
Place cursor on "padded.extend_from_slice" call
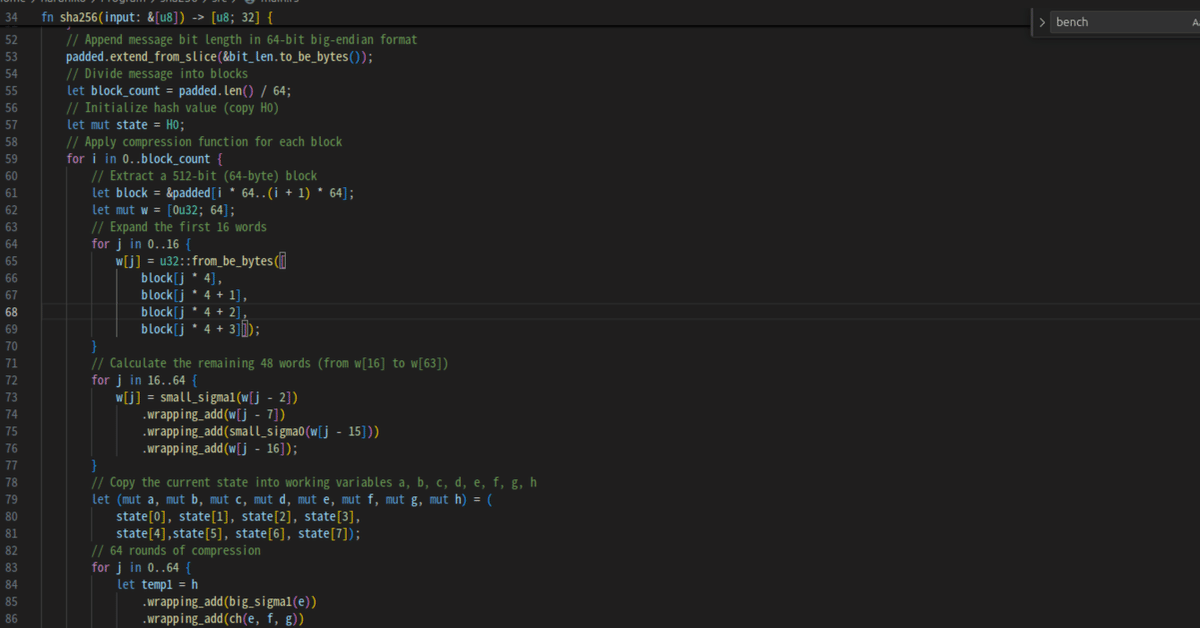(x=220, y=57)
